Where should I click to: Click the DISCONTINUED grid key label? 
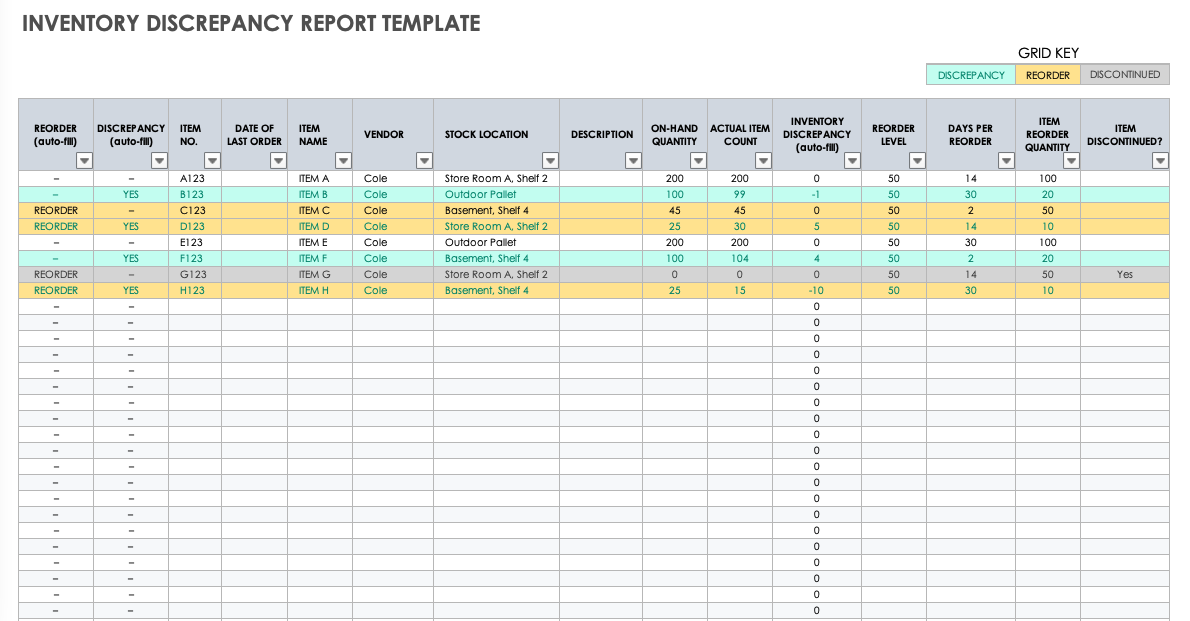(1124, 74)
